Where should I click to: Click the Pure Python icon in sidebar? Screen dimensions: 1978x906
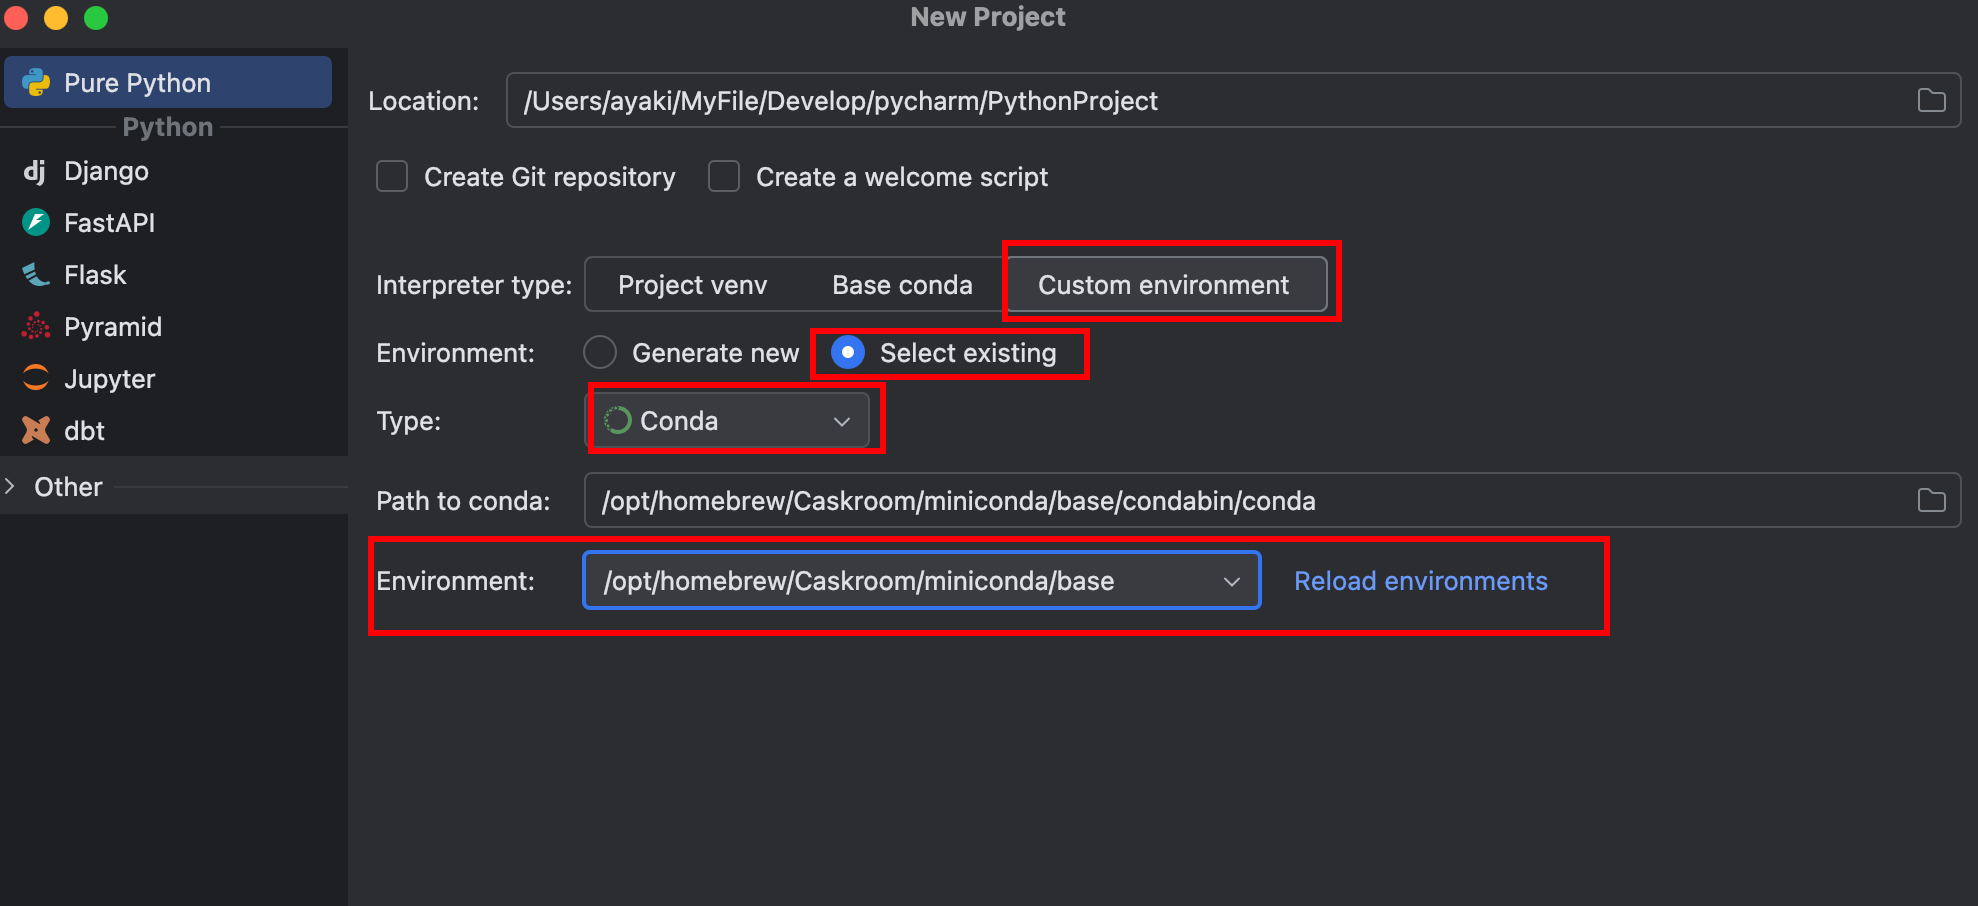click(36, 83)
